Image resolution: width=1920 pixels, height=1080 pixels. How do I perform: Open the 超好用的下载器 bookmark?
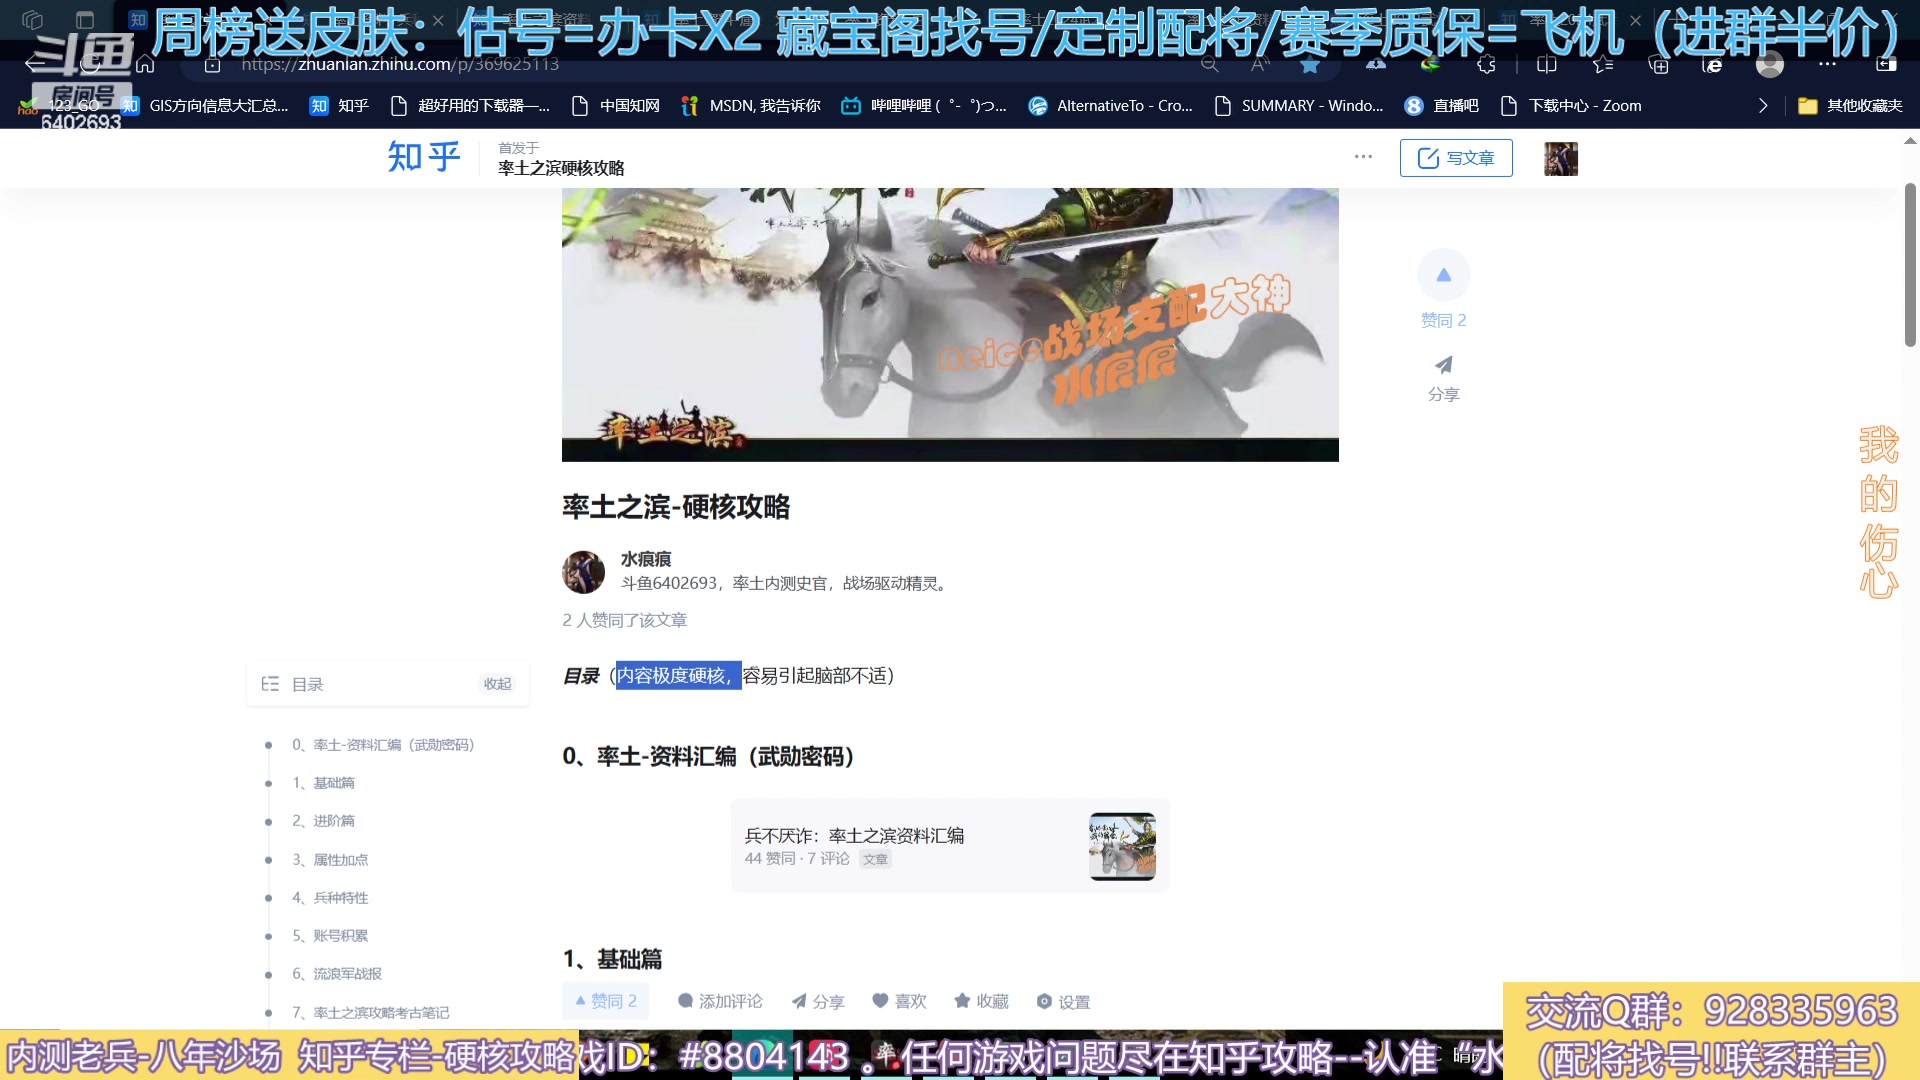click(470, 106)
